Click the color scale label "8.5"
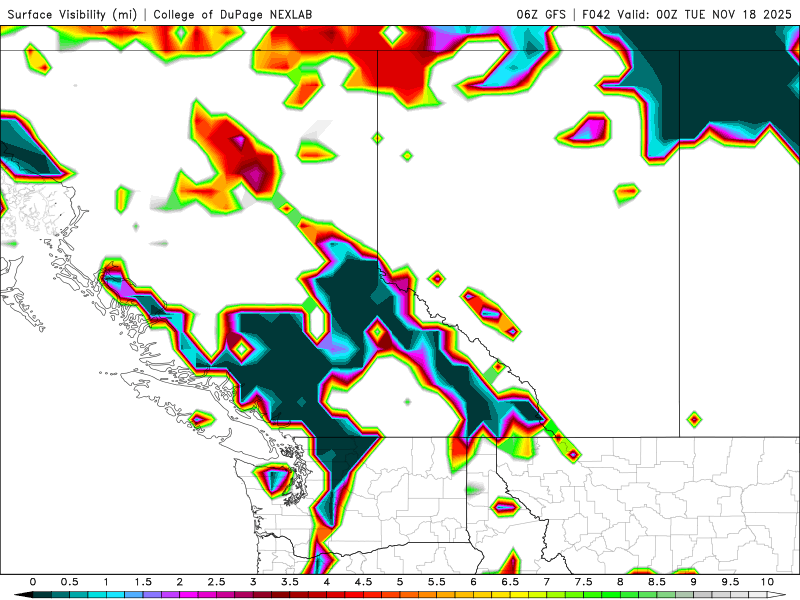The width and height of the screenshot is (800, 600). [657, 582]
